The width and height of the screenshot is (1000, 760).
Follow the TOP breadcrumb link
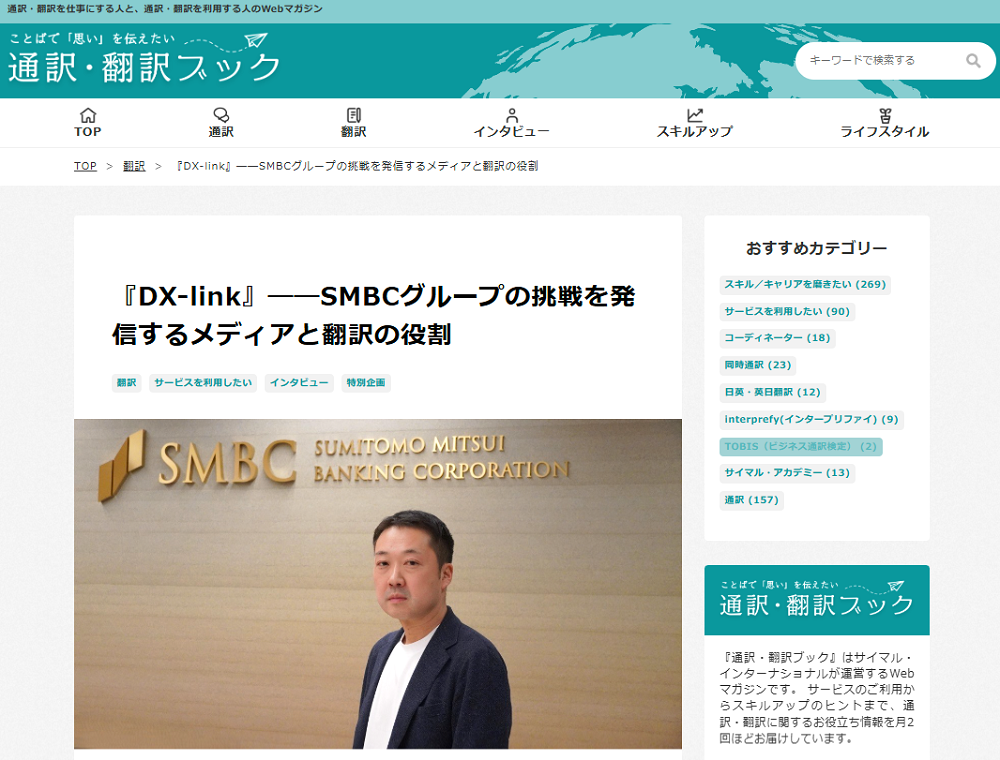[x=85, y=166]
